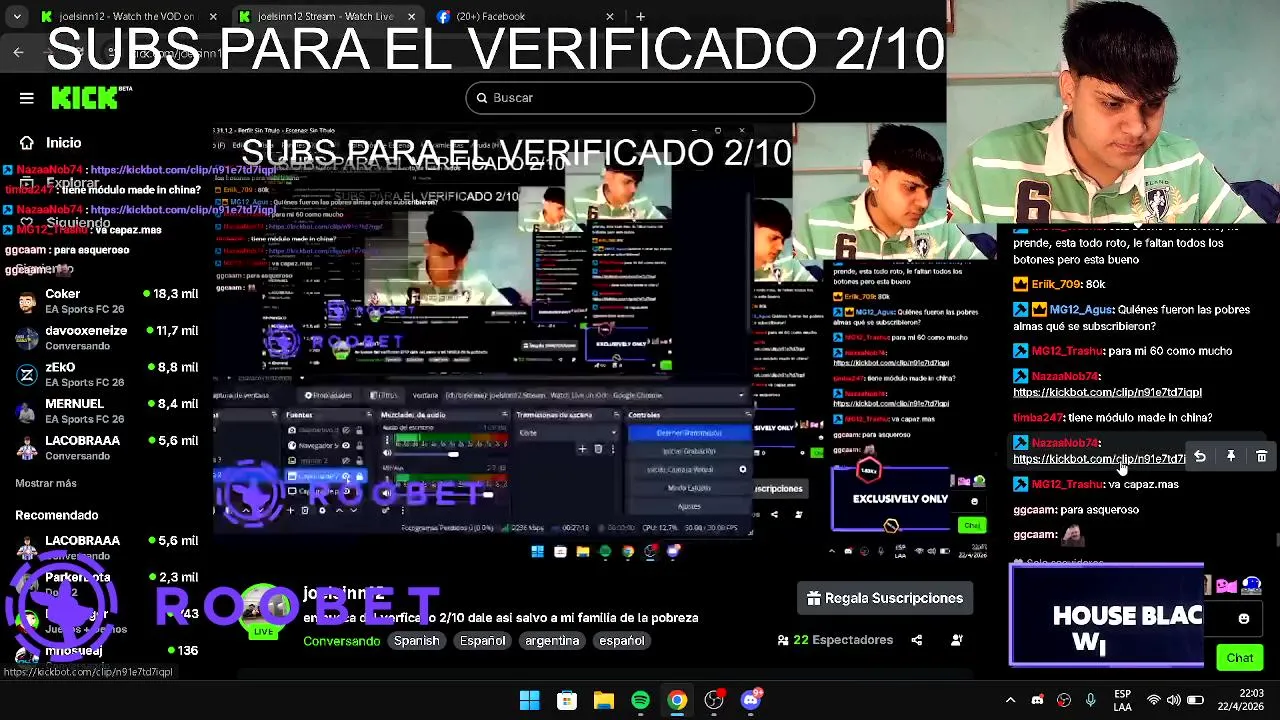Open MERNUEL's channel in the sidebar
Viewport: 1280px width, 720px height.
pyautogui.click(x=106, y=411)
